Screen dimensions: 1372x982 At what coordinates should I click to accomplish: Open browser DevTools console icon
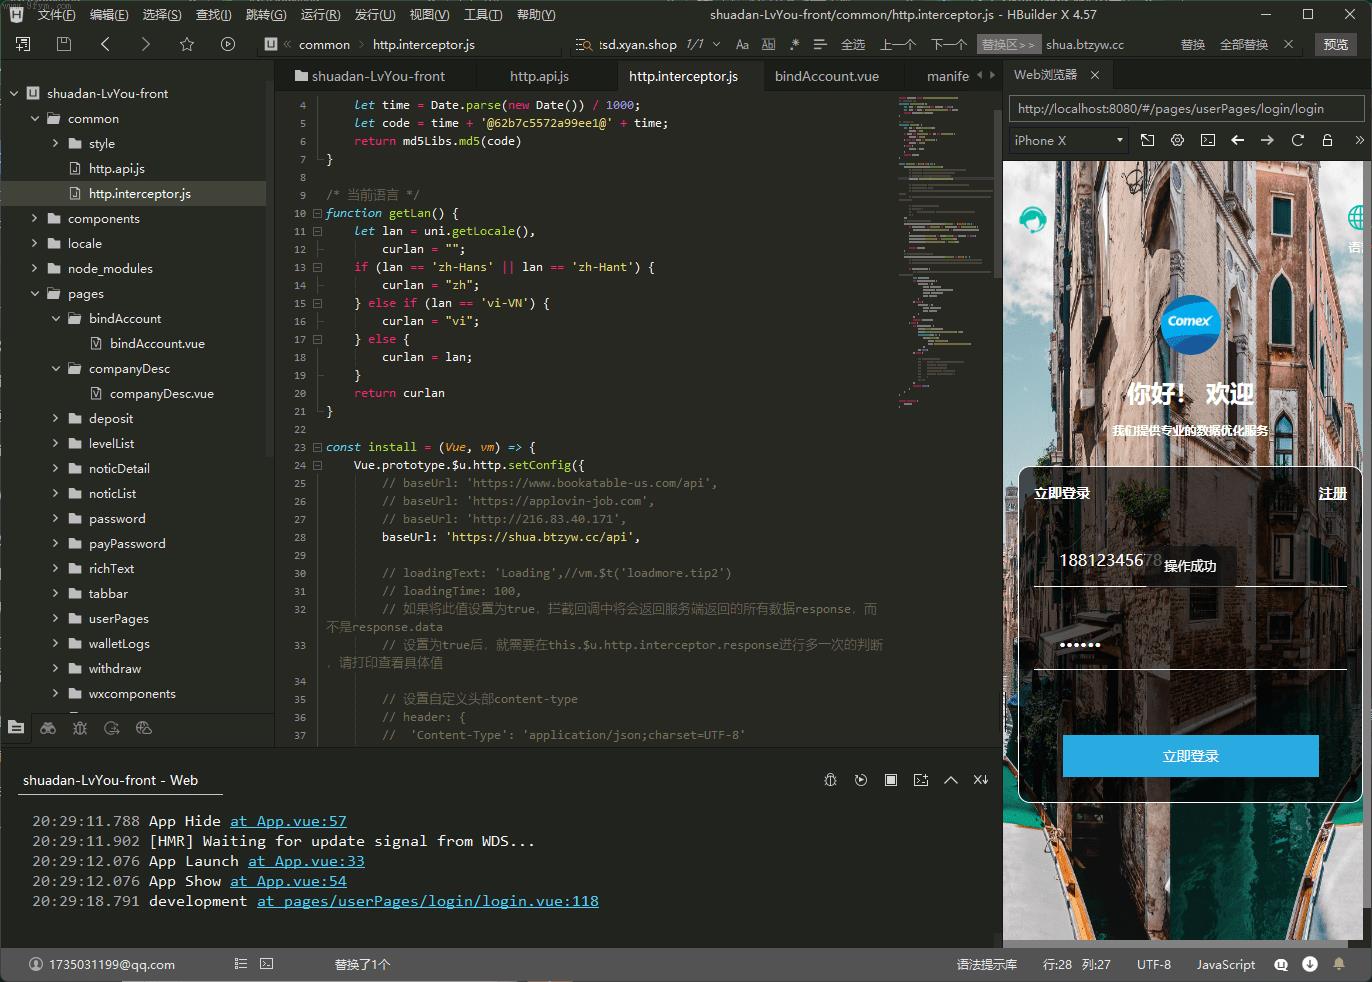pos(1208,141)
